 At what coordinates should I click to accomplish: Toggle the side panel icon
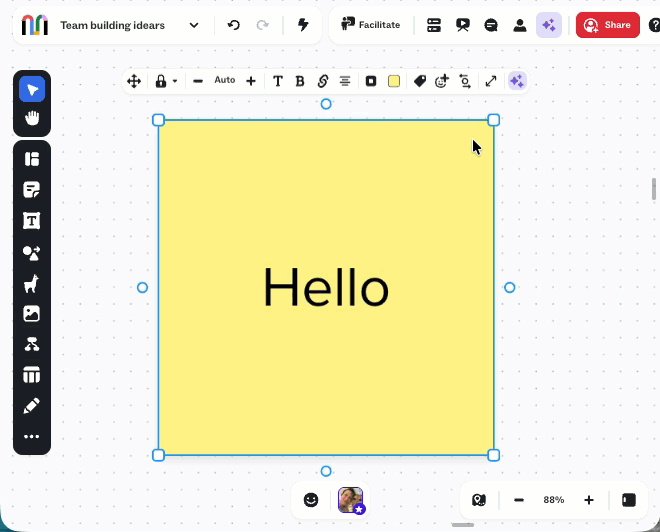629,500
